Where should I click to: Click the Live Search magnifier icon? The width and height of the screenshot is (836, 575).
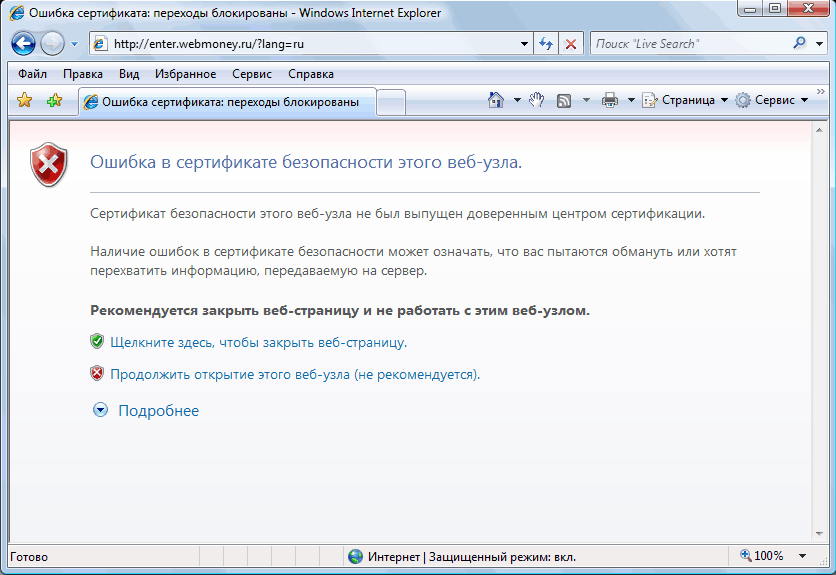(799, 44)
